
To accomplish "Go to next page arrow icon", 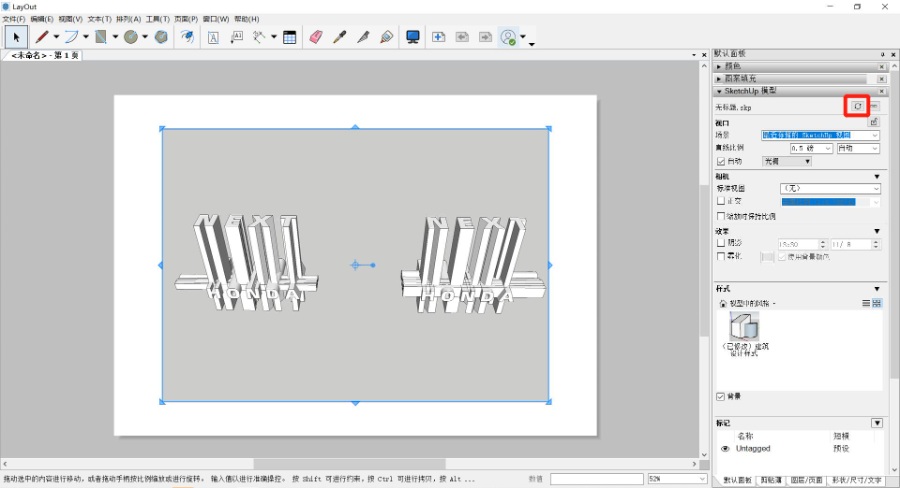I will (486, 37).
